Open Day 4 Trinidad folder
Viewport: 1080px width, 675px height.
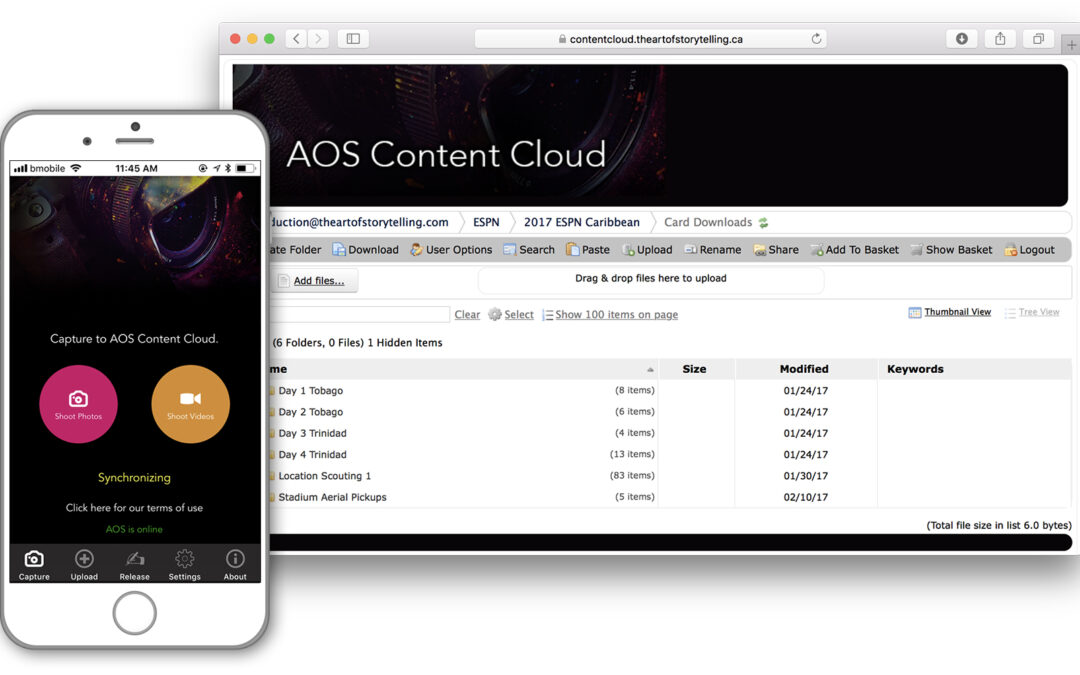(x=313, y=455)
